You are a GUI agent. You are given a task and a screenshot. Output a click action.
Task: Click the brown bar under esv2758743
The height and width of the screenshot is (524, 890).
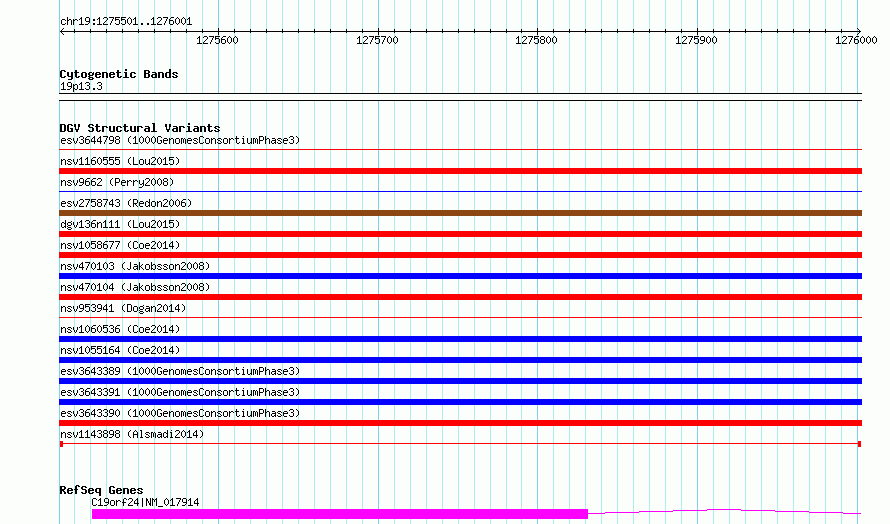tap(460, 213)
